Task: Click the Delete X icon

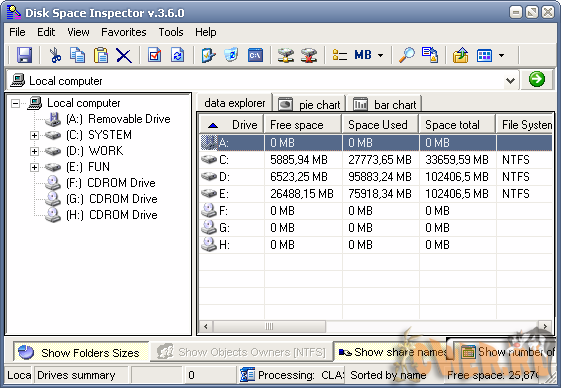Action: pyautogui.click(x=124, y=55)
